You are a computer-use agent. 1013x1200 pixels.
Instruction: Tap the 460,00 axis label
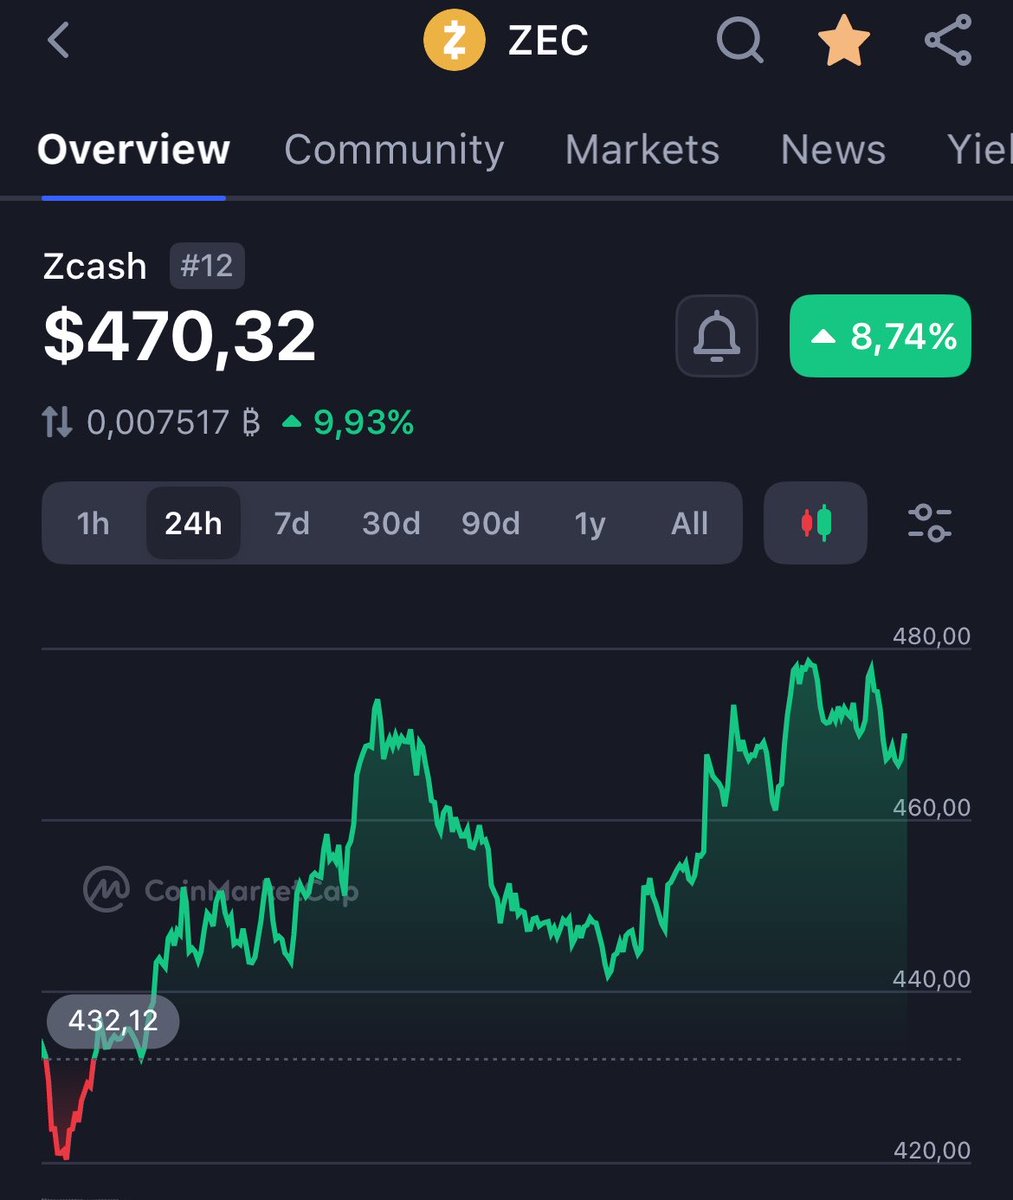click(x=931, y=807)
